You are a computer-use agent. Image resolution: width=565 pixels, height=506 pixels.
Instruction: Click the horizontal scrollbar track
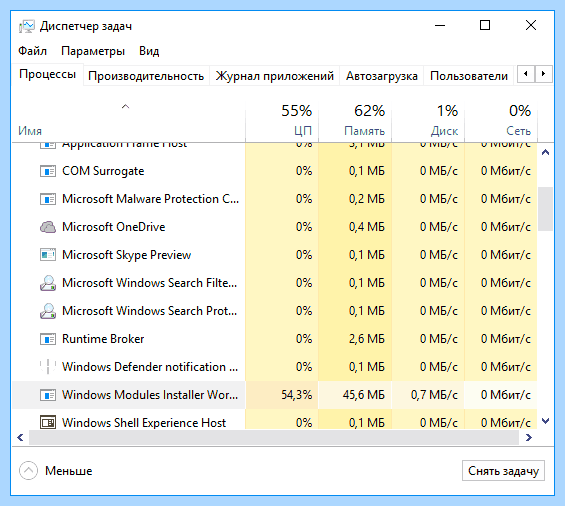(x=274, y=438)
